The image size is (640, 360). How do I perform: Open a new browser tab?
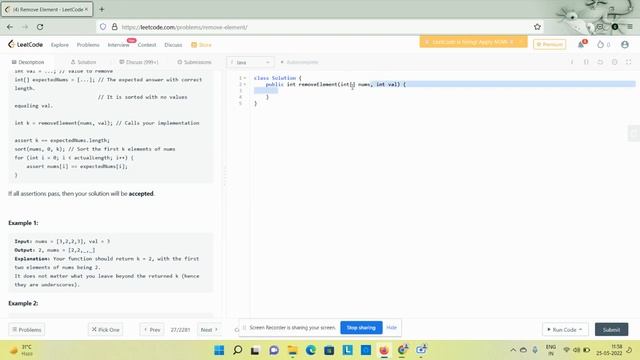(102, 9)
